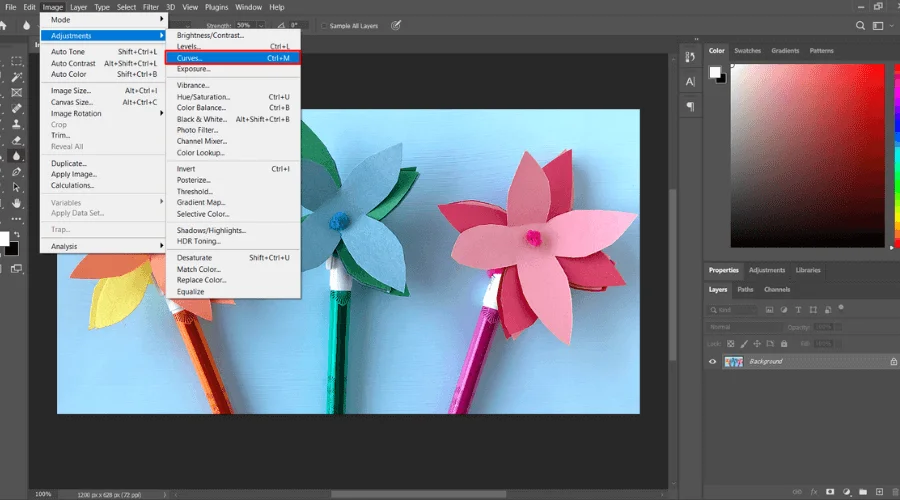This screenshot has height=500, width=900.
Task: Open the Search magnifier icon
Action: (860, 25)
